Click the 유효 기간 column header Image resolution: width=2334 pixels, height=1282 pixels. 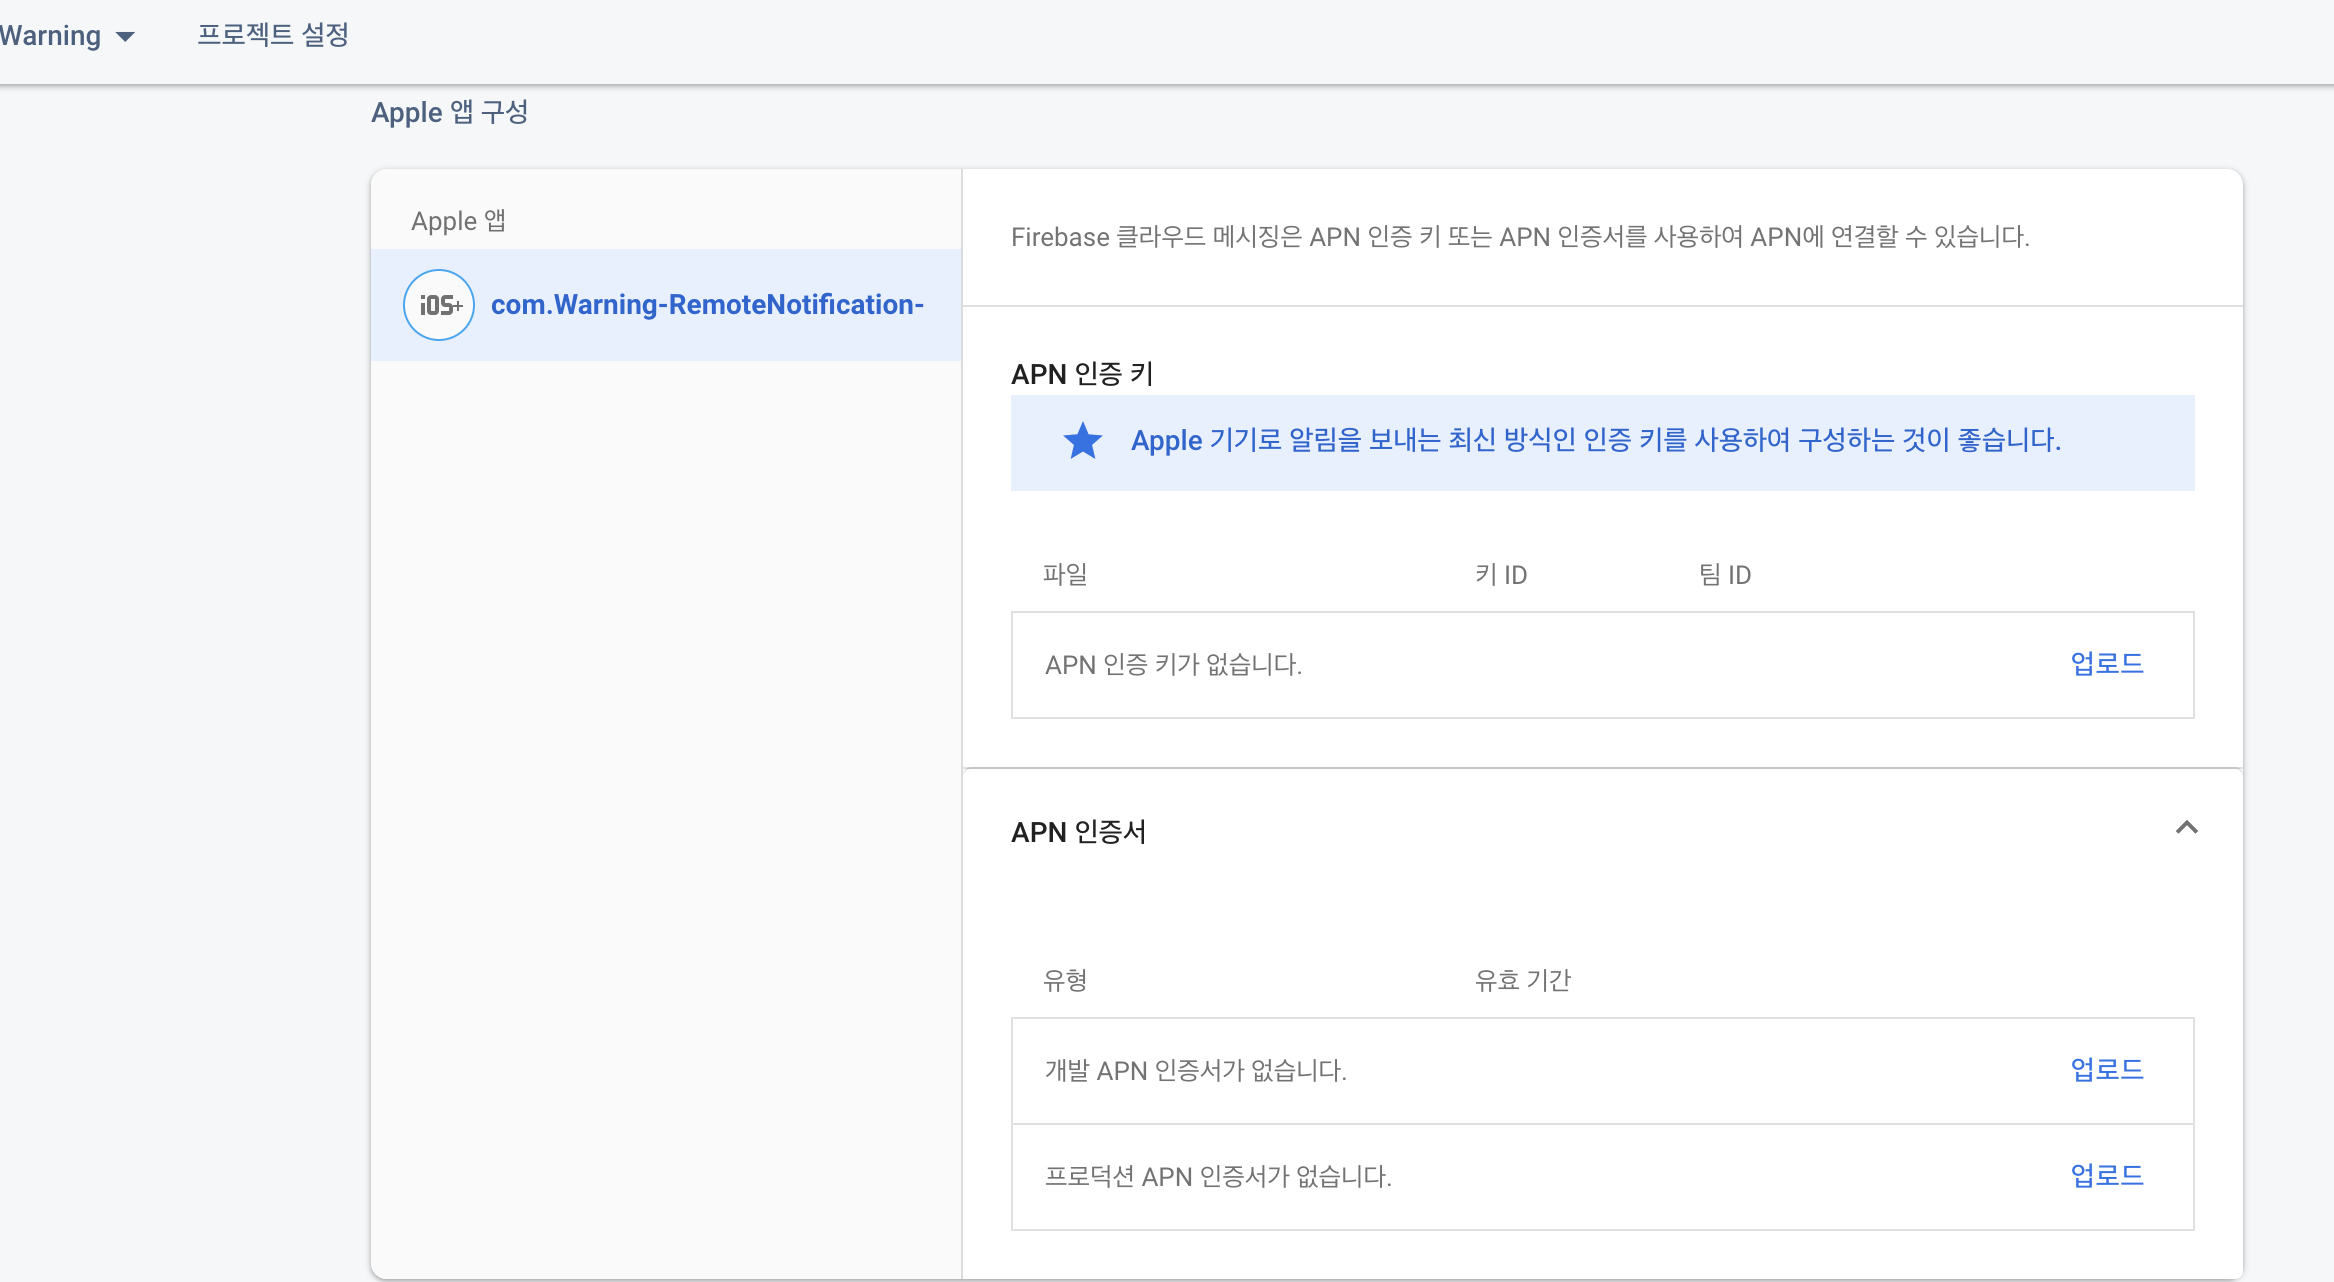(1522, 981)
